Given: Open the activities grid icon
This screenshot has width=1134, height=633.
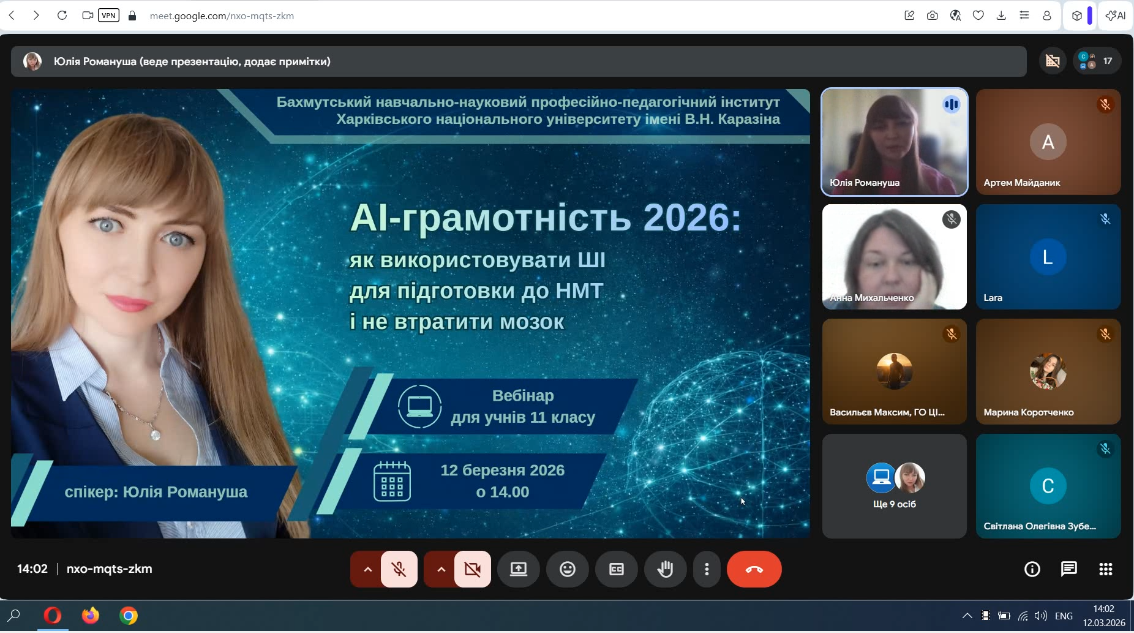Looking at the screenshot, I should click(1105, 569).
